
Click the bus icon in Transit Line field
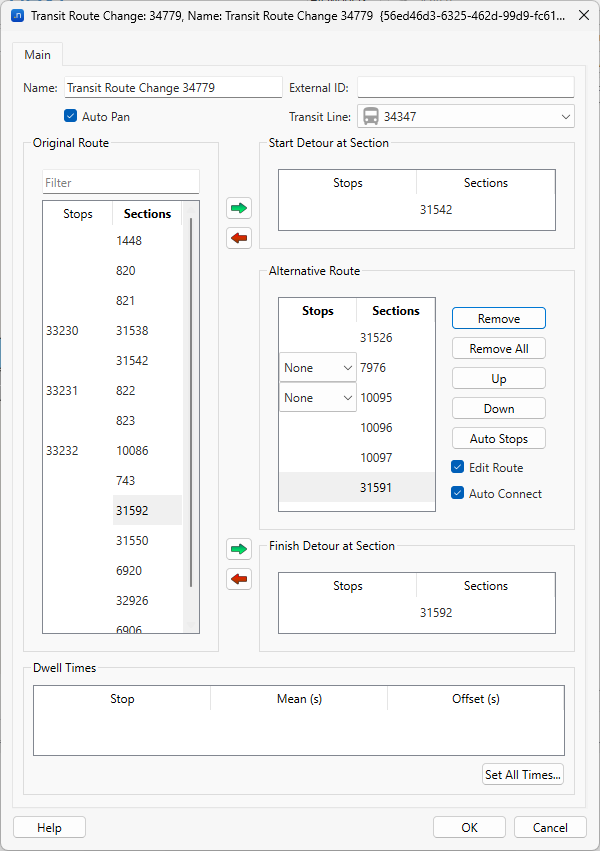tap(371, 117)
